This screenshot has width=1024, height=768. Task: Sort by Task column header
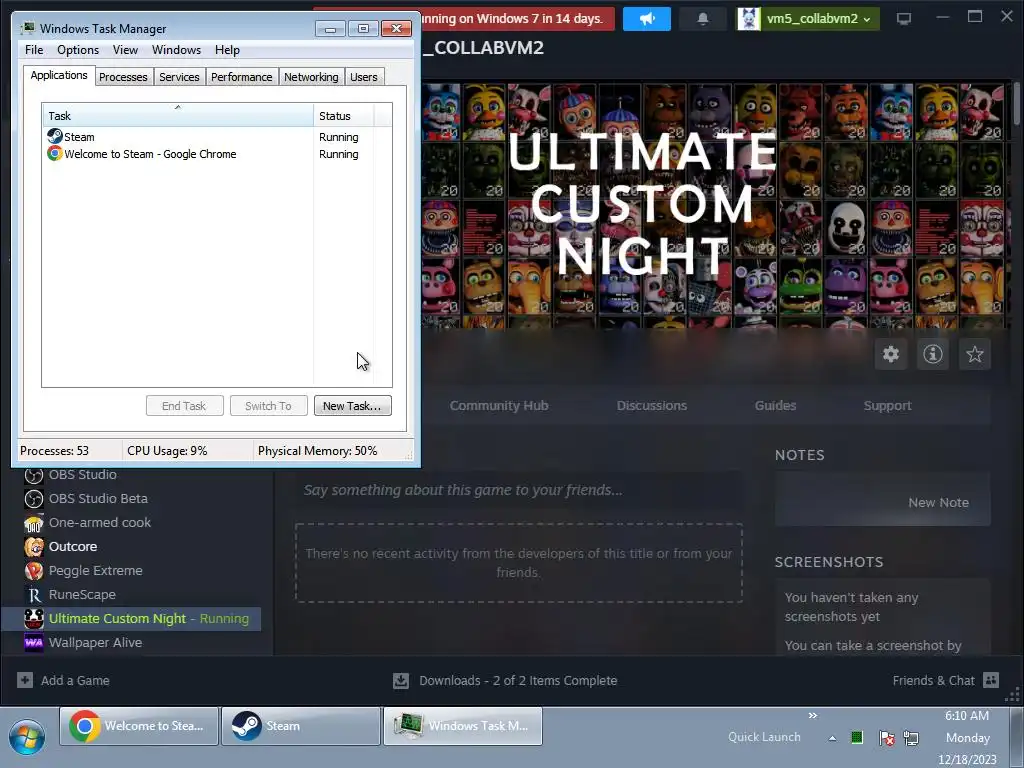click(178, 116)
